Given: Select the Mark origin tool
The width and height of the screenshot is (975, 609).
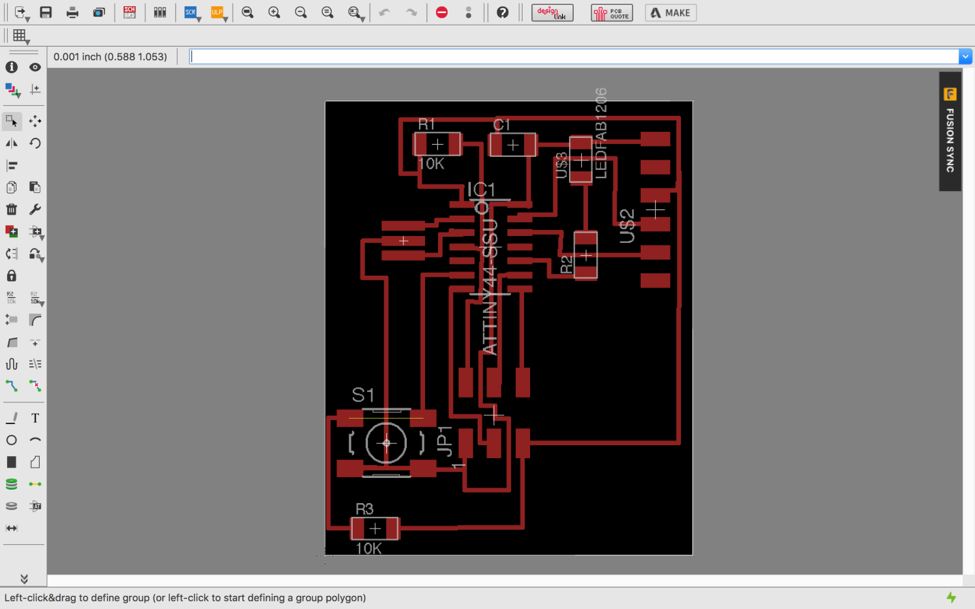Looking at the screenshot, I should coord(35,90).
